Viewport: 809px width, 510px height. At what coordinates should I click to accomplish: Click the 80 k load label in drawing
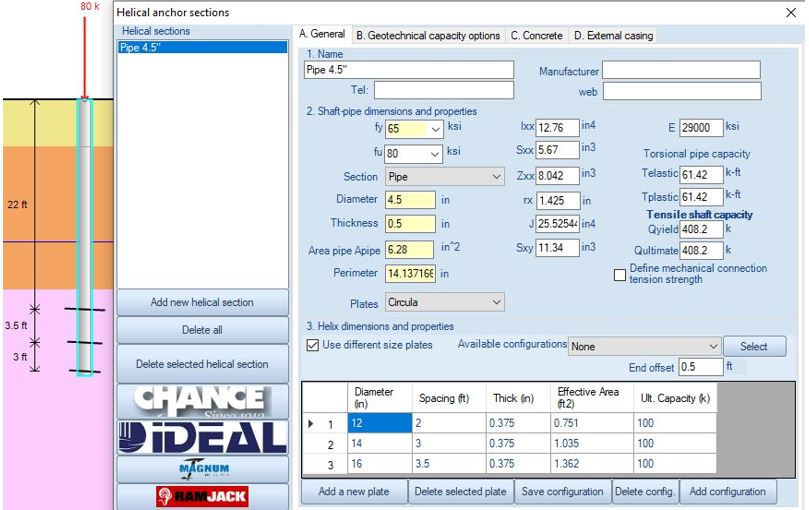coord(90,6)
